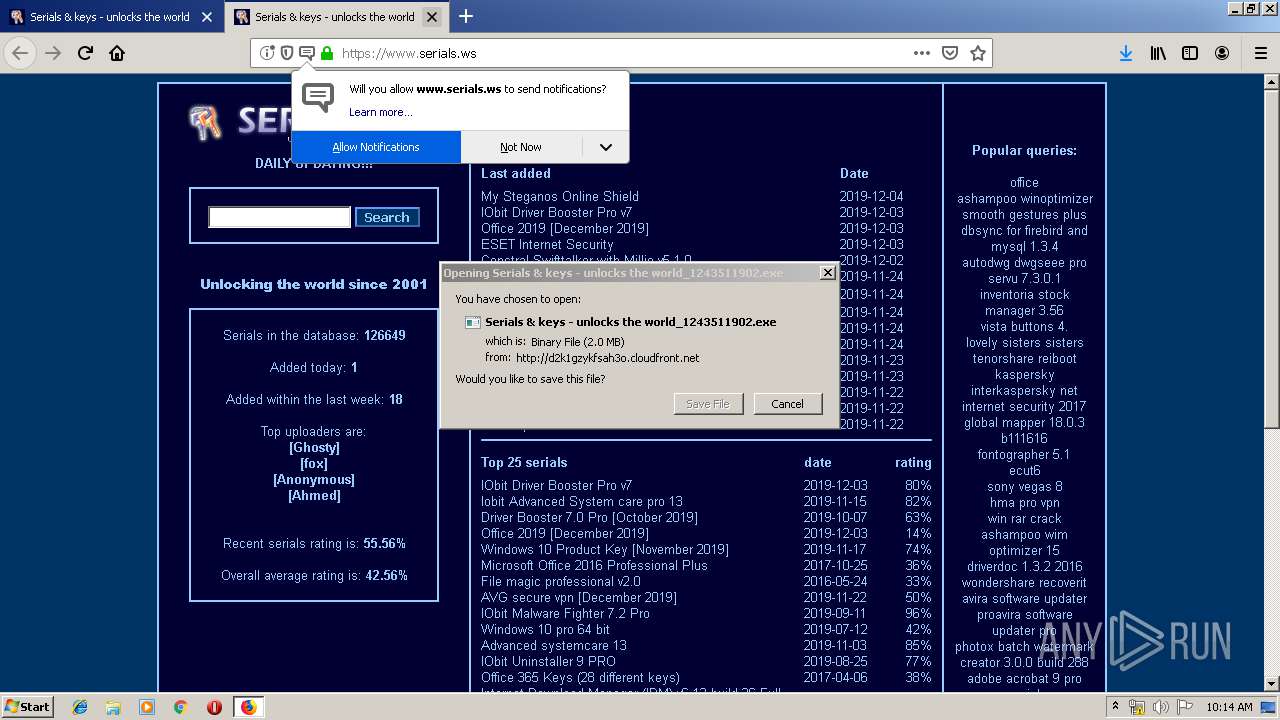Open the file explorer taskbar icon
1280x720 pixels.
tap(113, 707)
